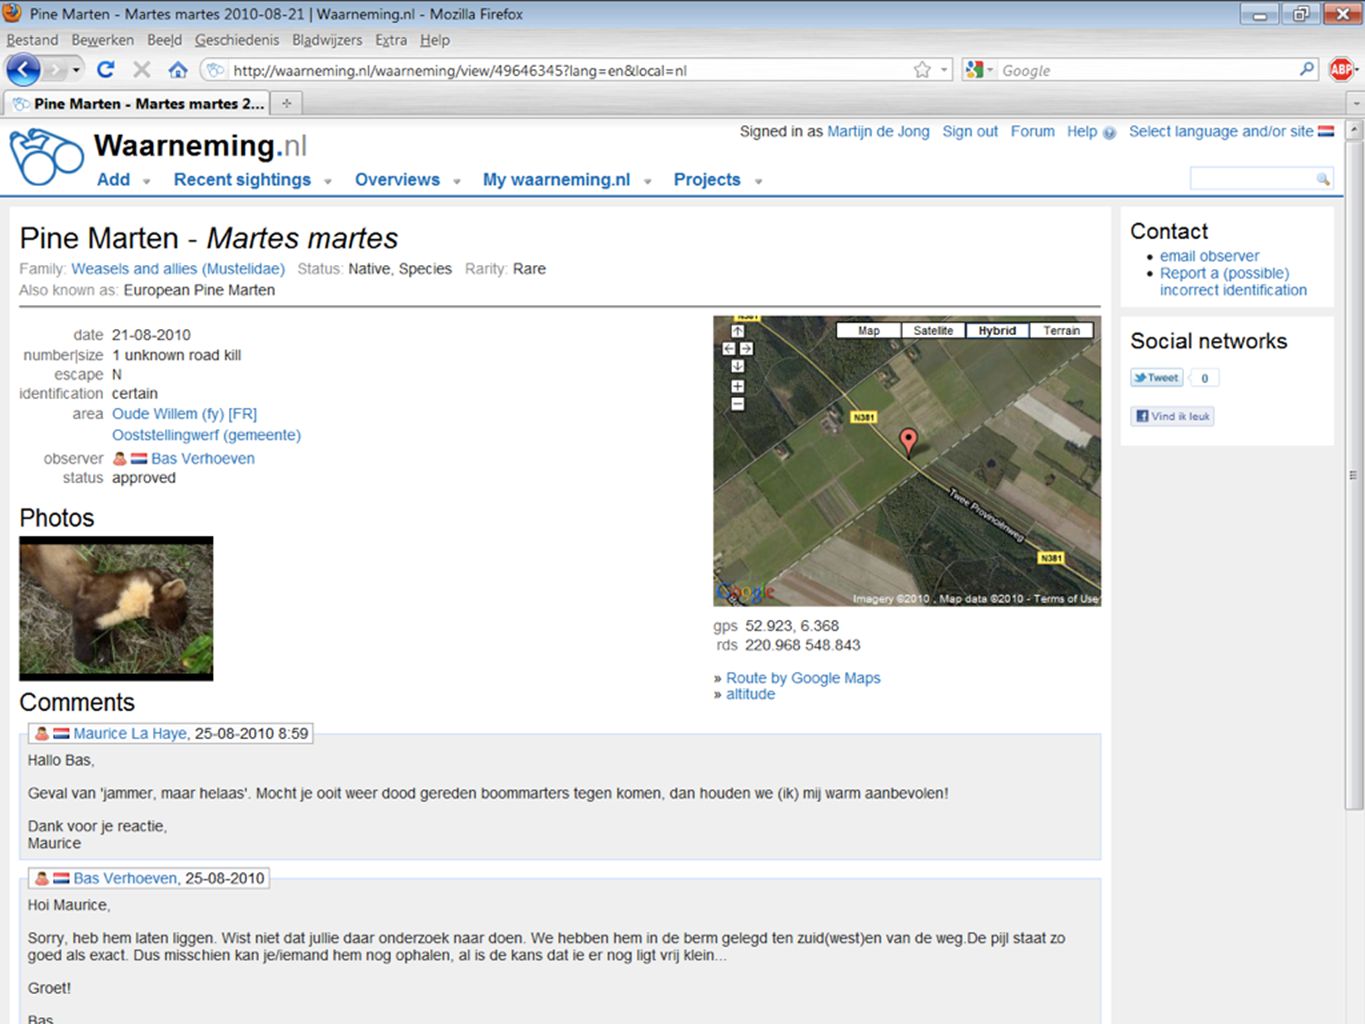
Task: Open the Extra menu
Action: pyautogui.click(x=391, y=40)
